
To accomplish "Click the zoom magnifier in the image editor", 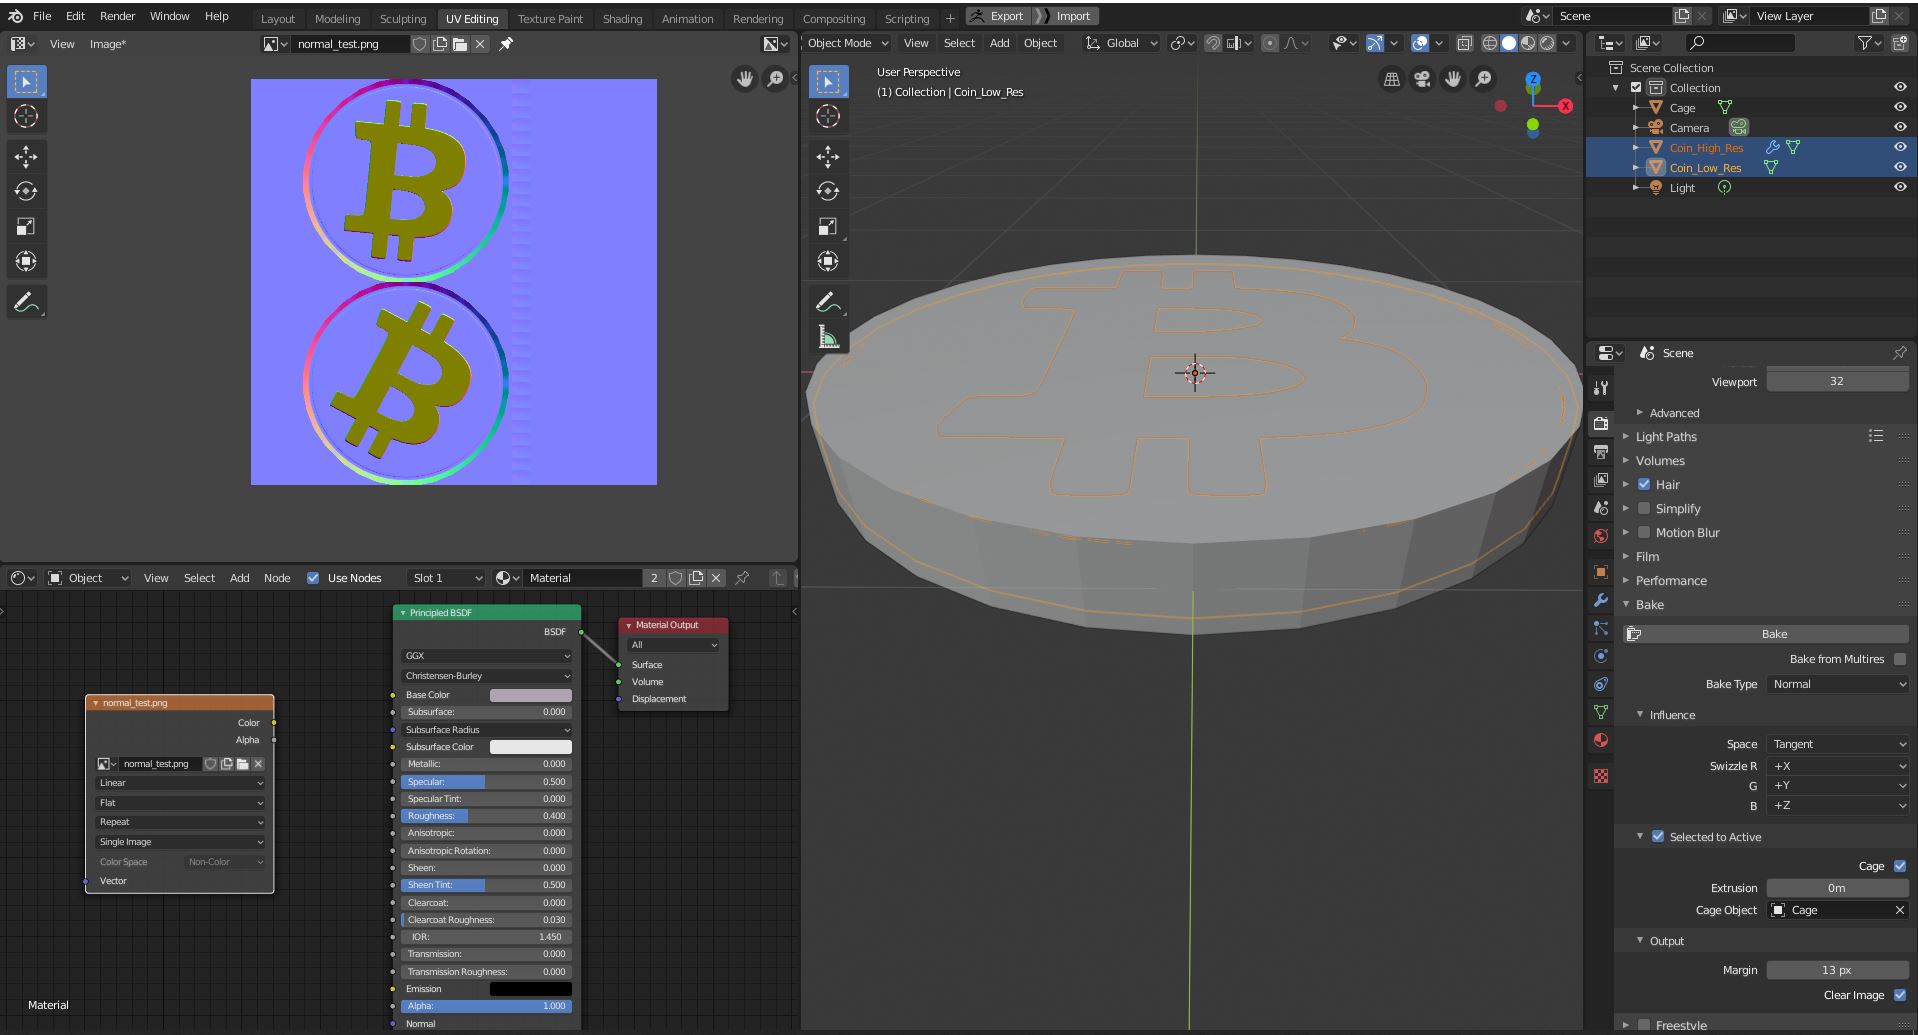I will 775,79.
